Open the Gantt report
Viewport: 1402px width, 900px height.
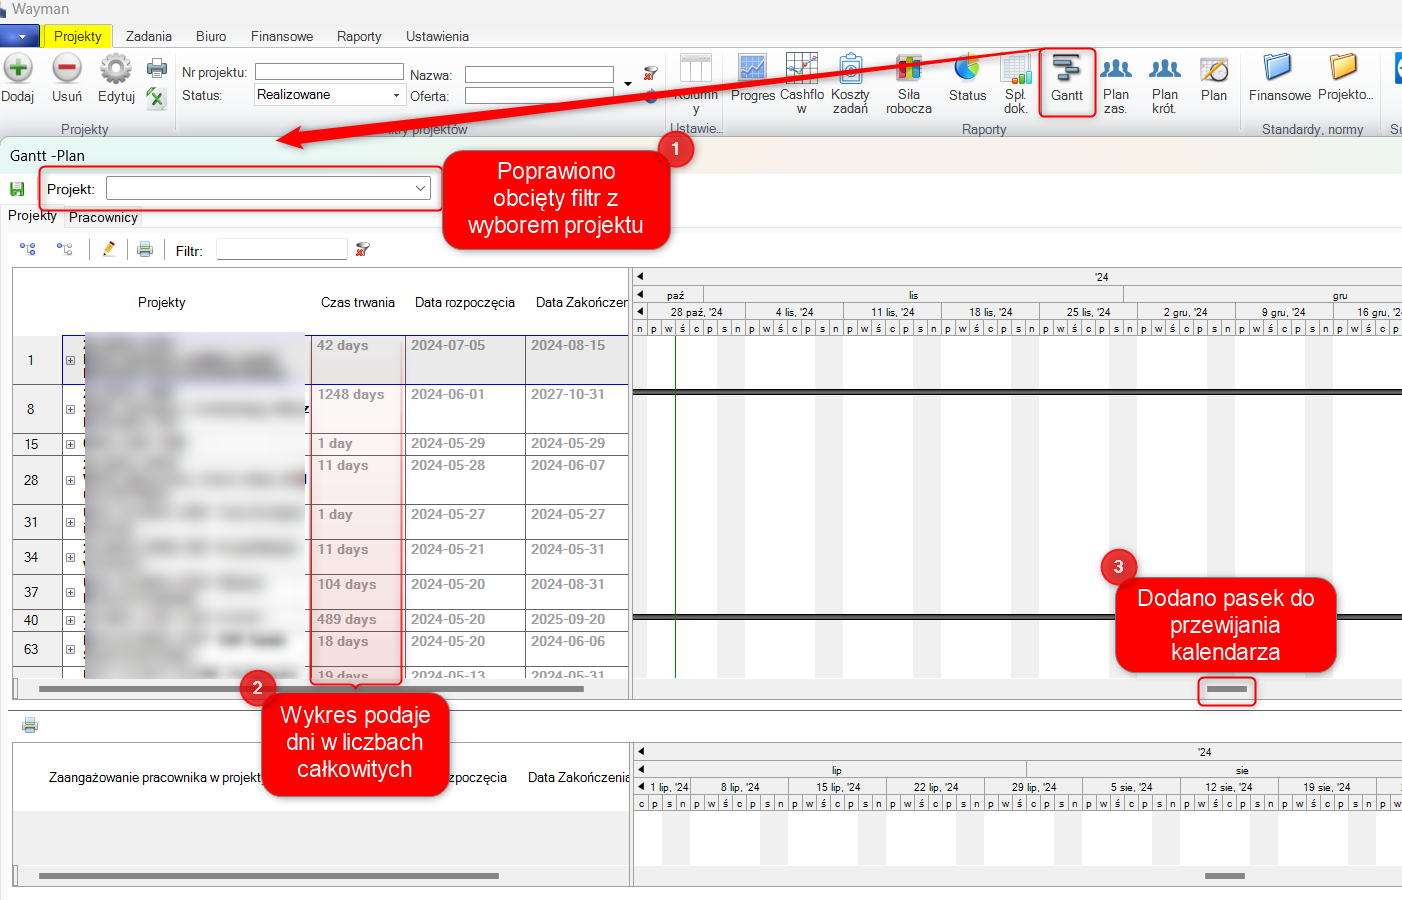(1067, 68)
